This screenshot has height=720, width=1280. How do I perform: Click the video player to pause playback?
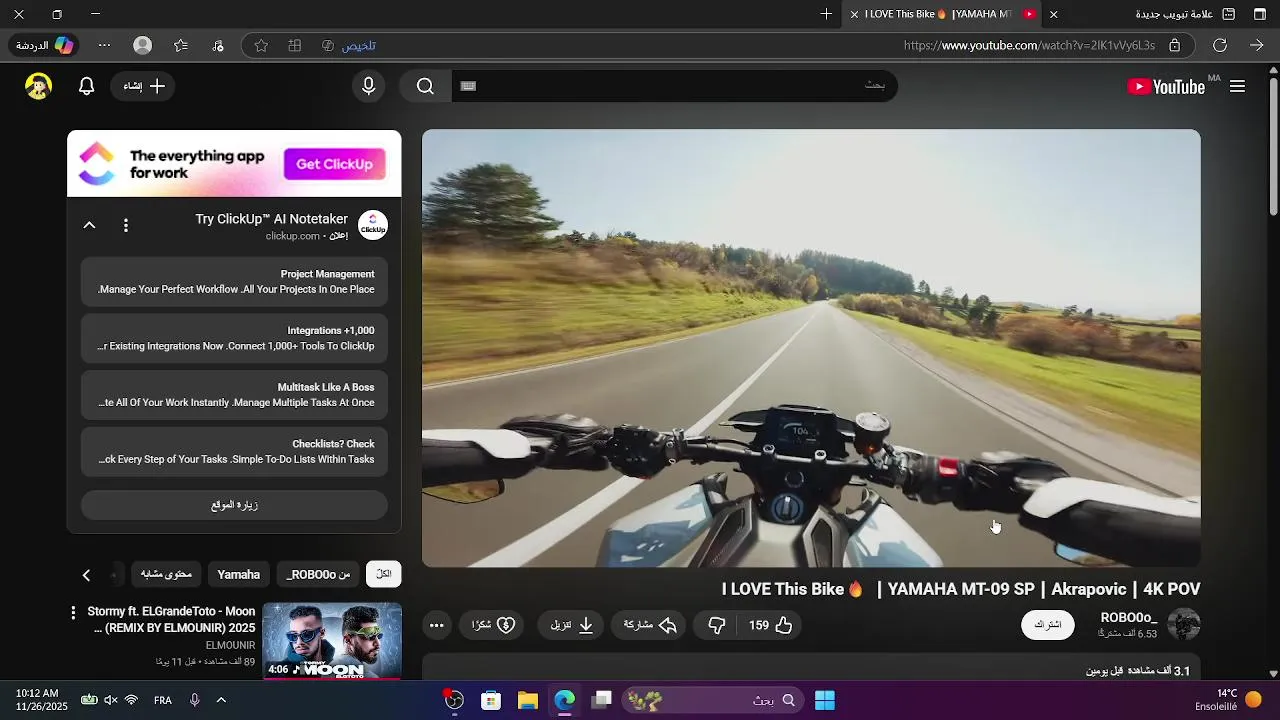coord(811,348)
